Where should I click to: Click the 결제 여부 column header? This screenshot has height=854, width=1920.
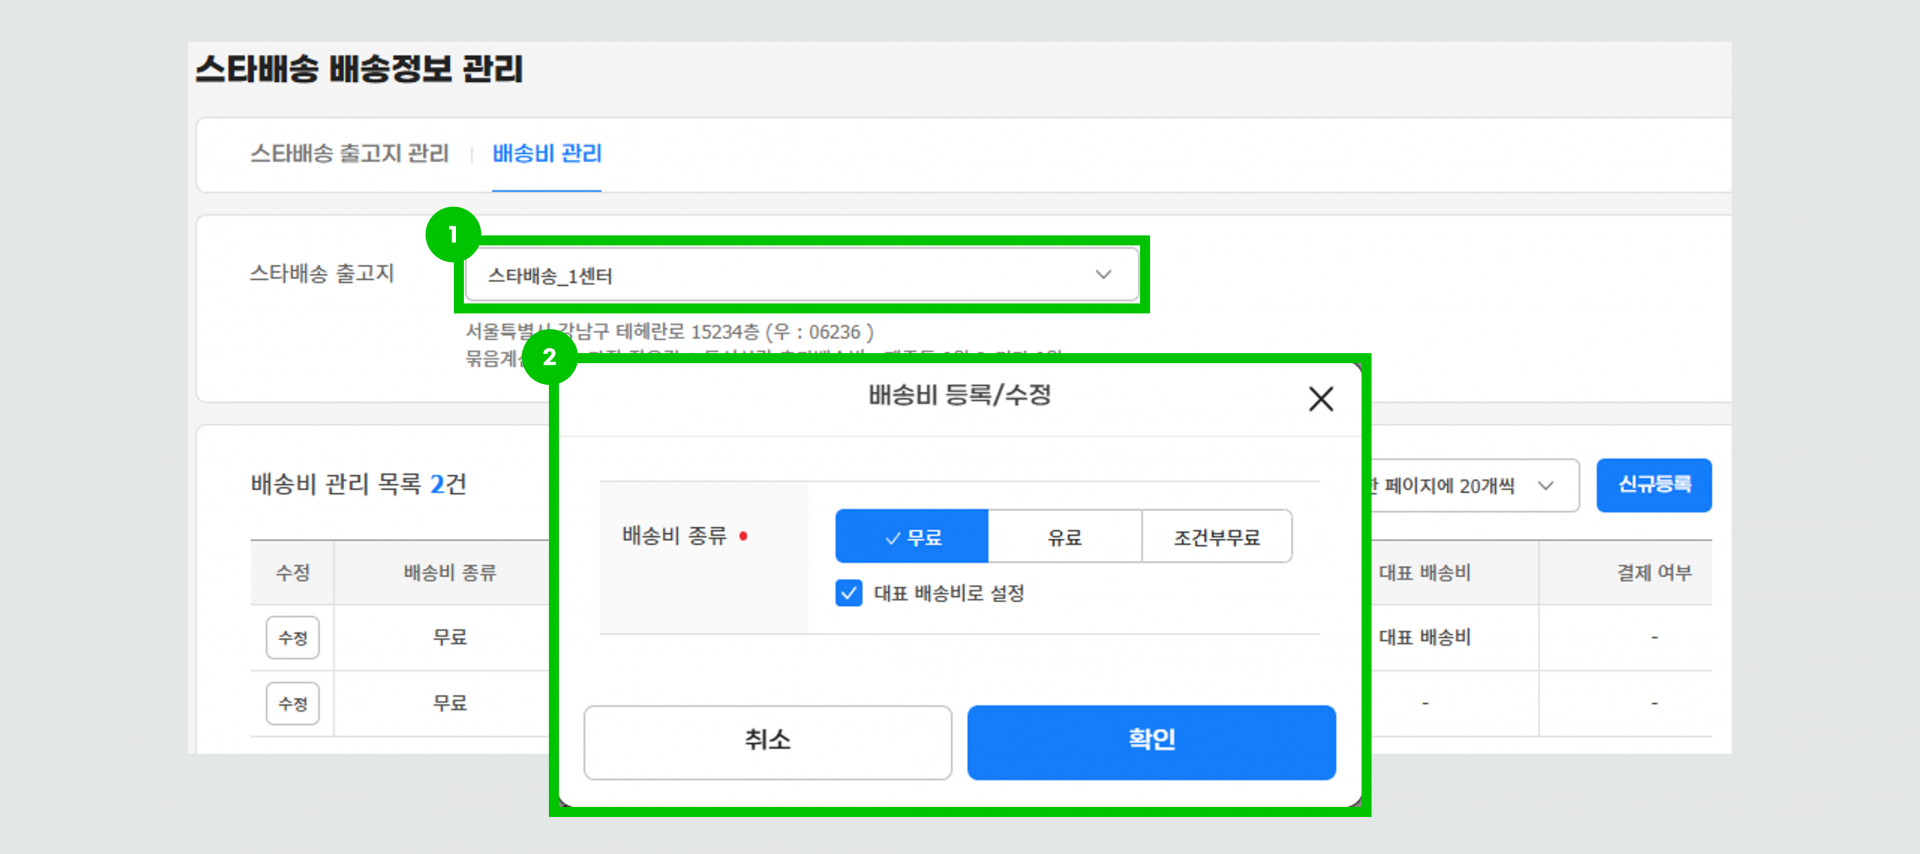(1654, 573)
